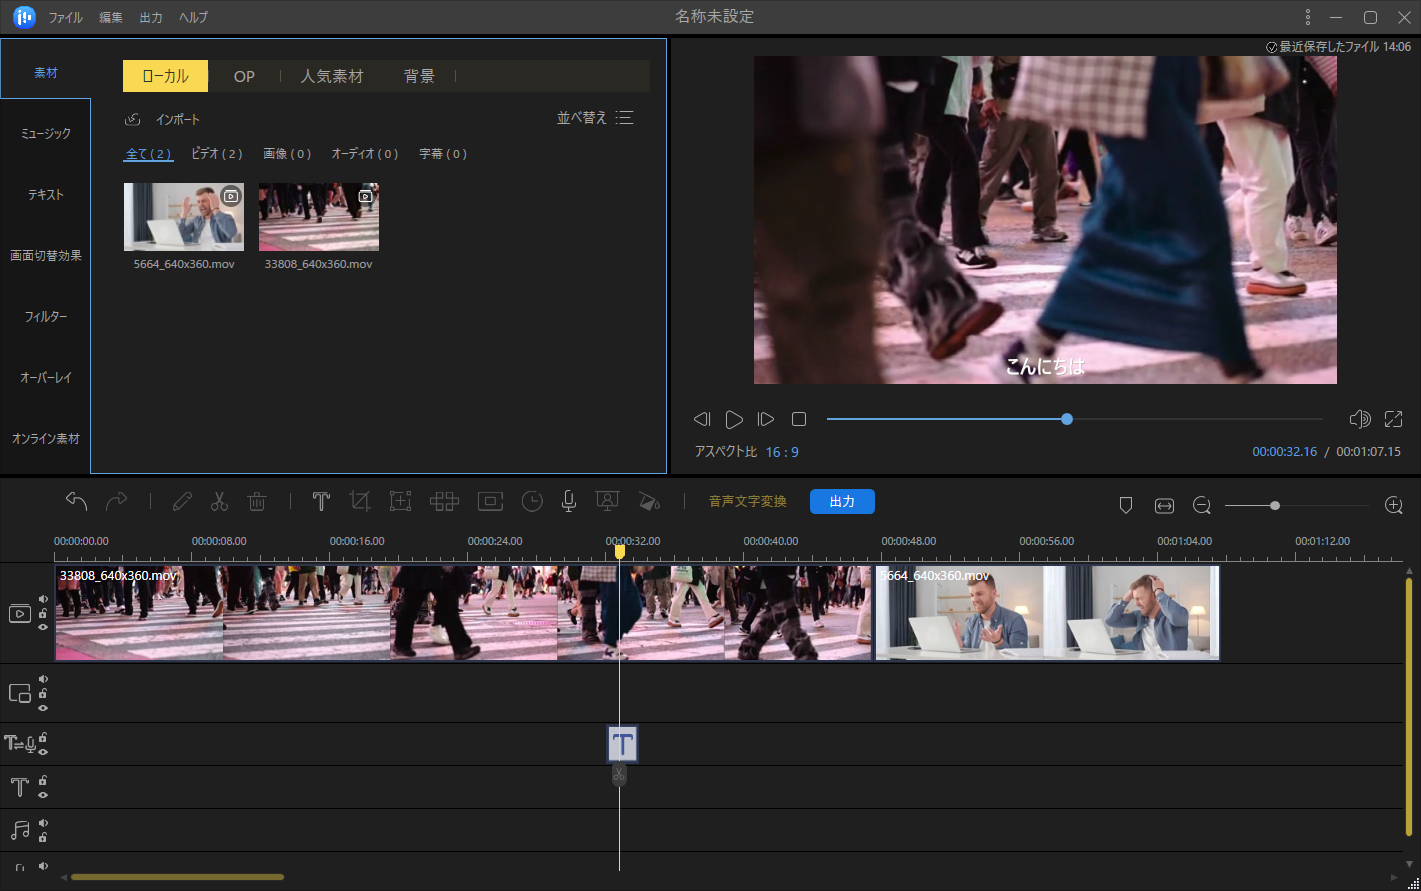Open fullscreen preview mode
This screenshot has width=1421, height=891.
[1393, 419]
